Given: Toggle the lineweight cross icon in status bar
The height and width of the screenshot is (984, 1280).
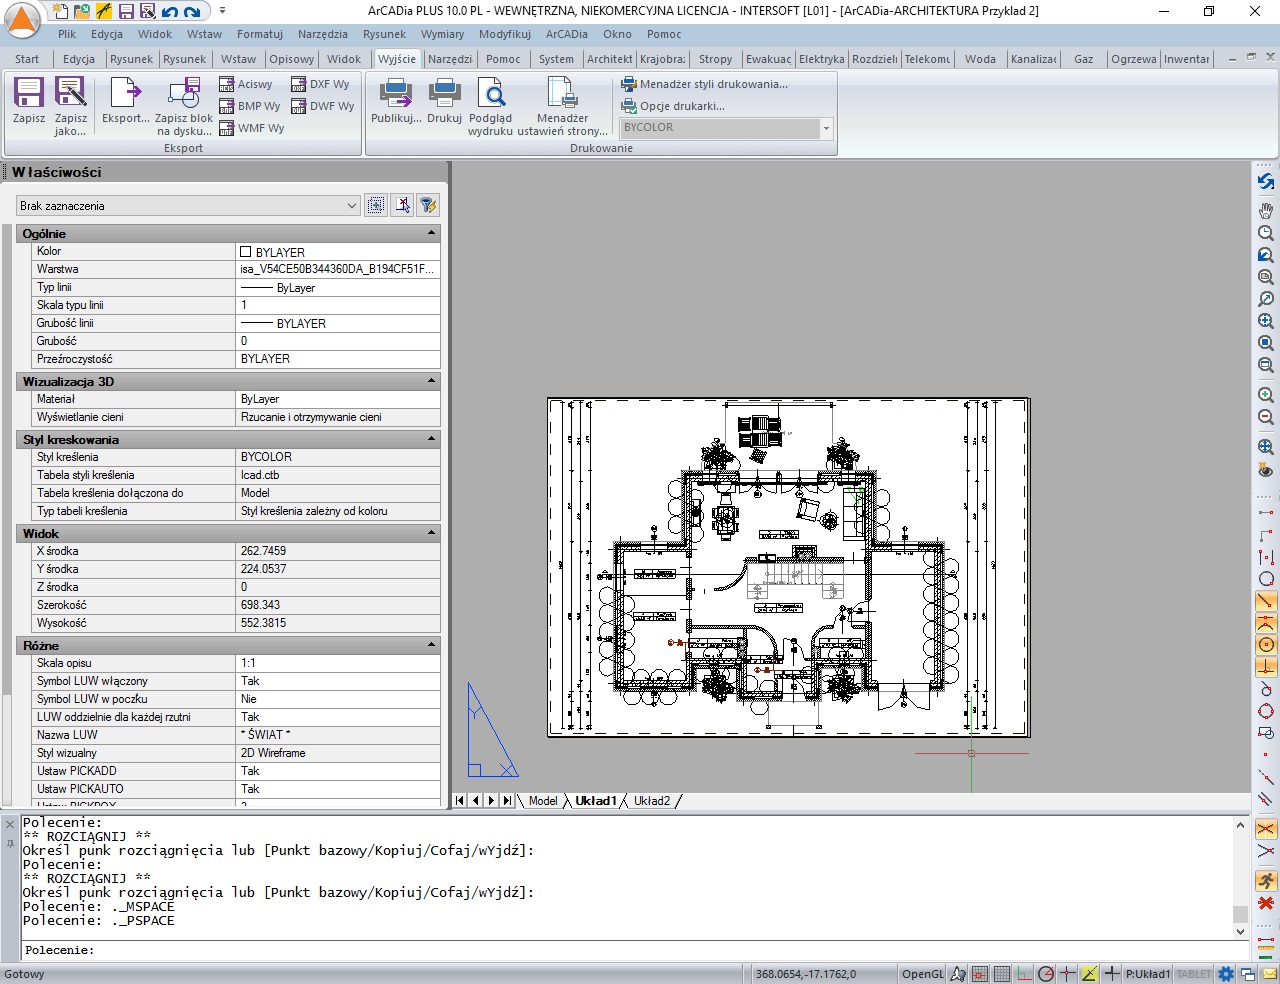Looking at the screenshot, I should click(1112, 974).
